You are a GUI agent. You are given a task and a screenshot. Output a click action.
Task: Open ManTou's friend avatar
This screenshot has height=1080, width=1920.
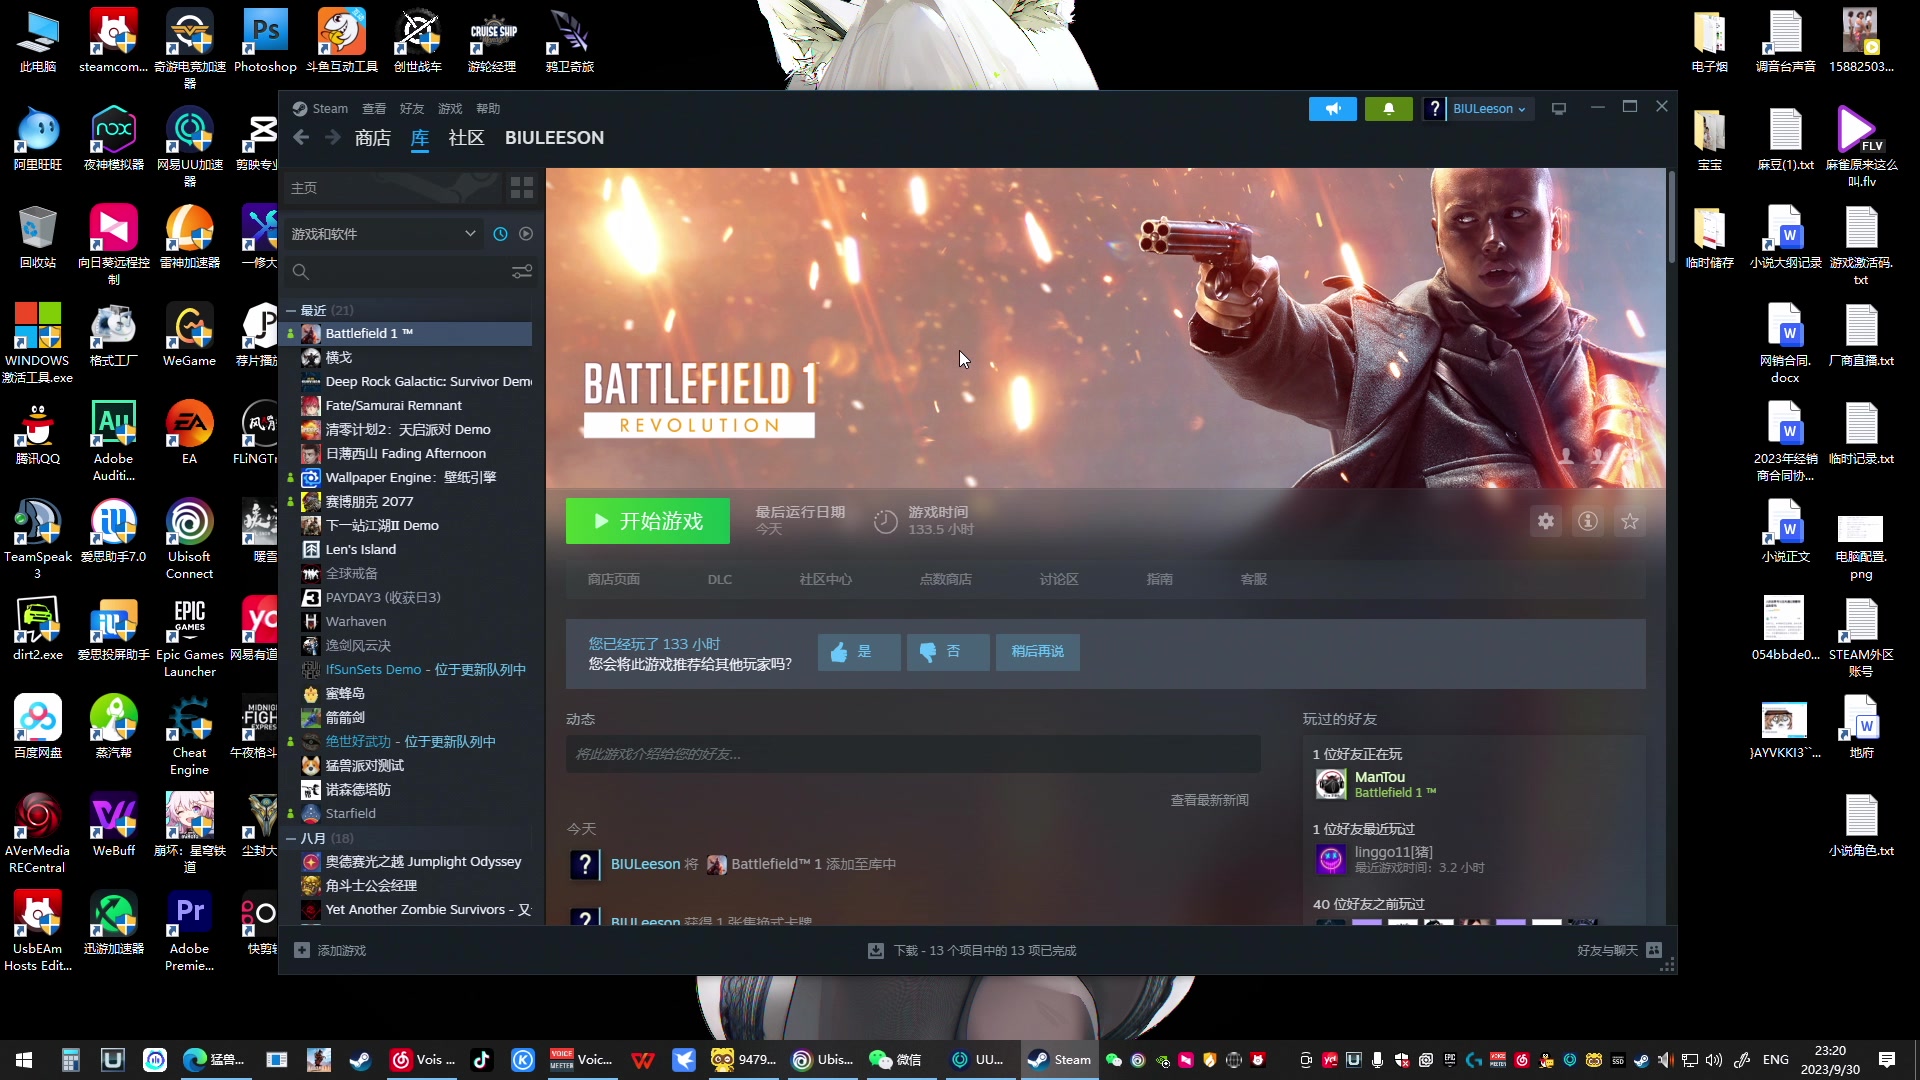(x=1331, y=784)
